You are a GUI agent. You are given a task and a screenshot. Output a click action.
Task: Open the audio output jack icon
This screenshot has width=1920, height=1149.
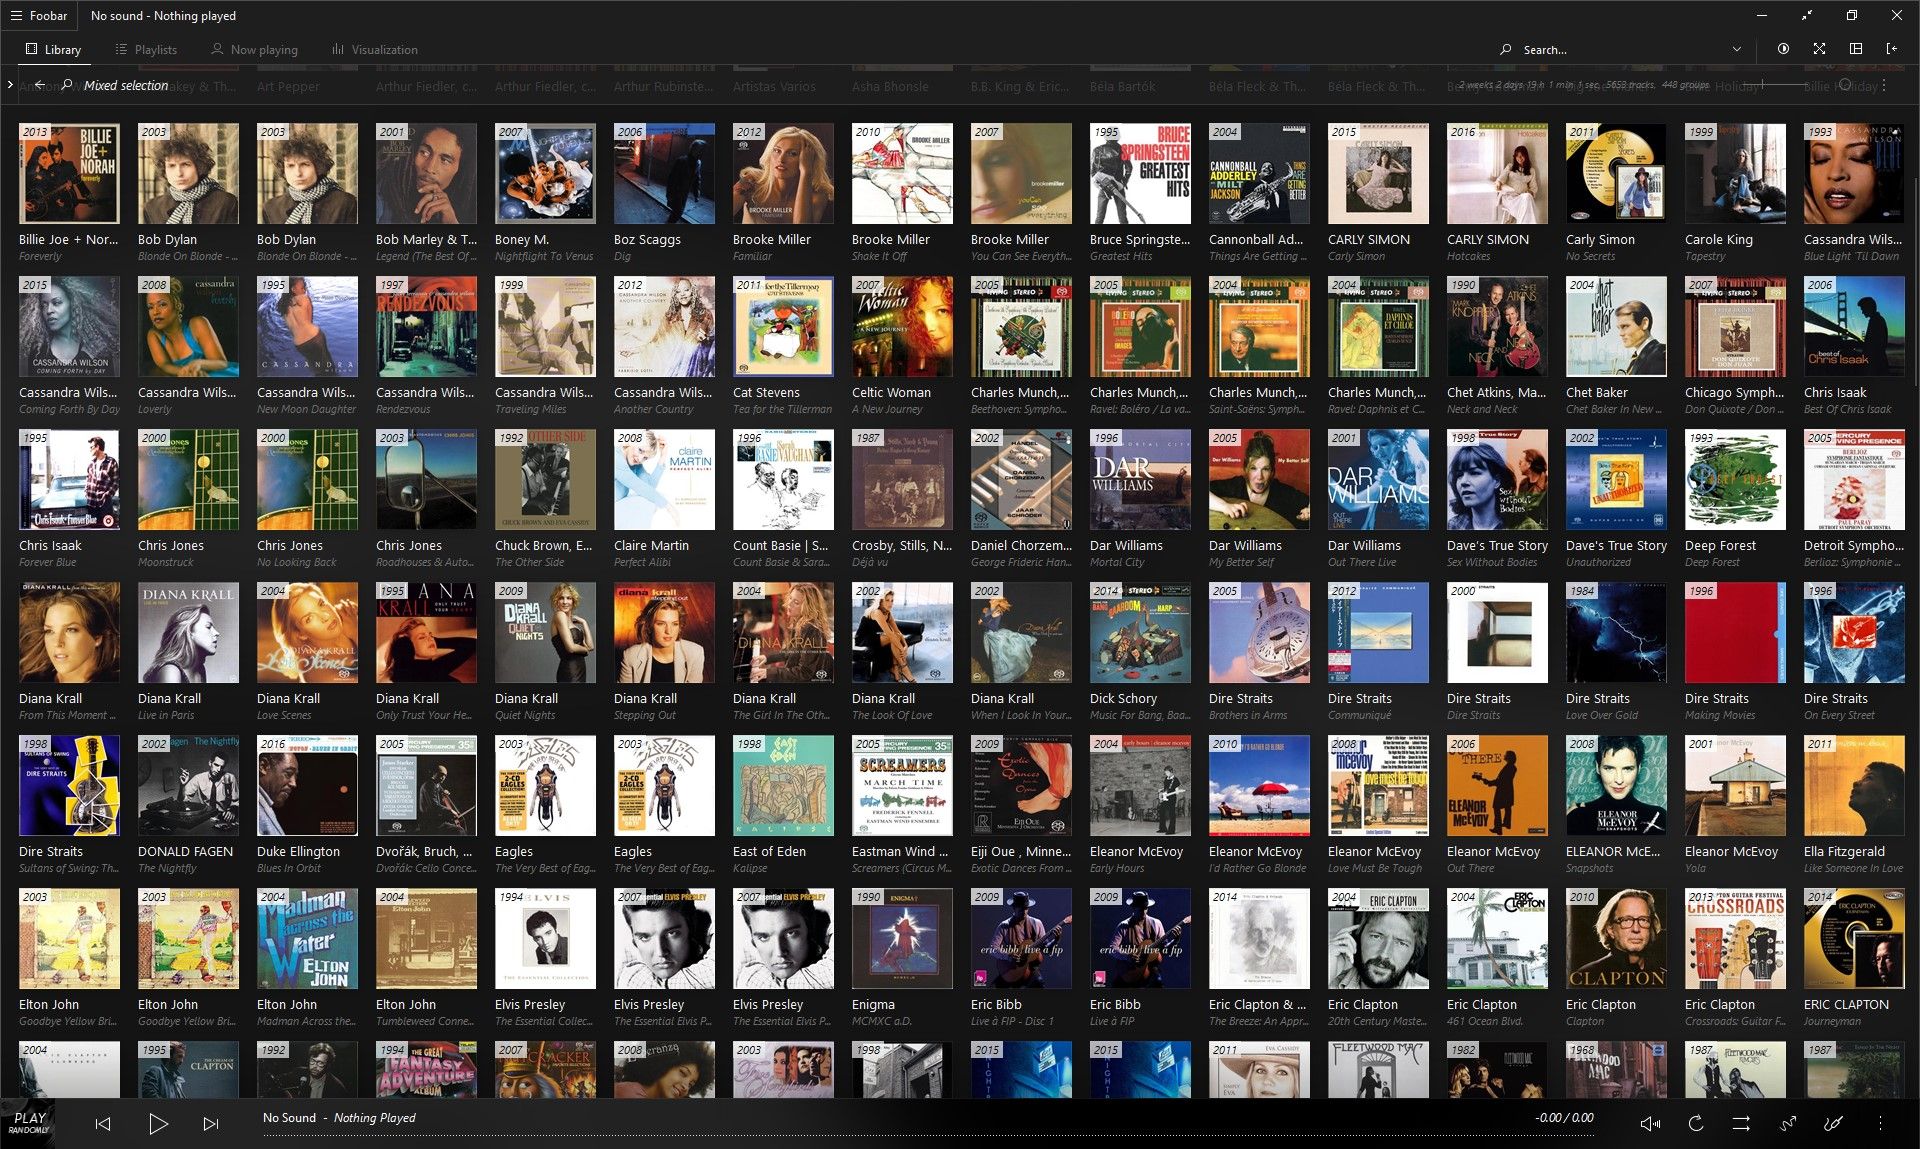(x=1833, y=1124)
